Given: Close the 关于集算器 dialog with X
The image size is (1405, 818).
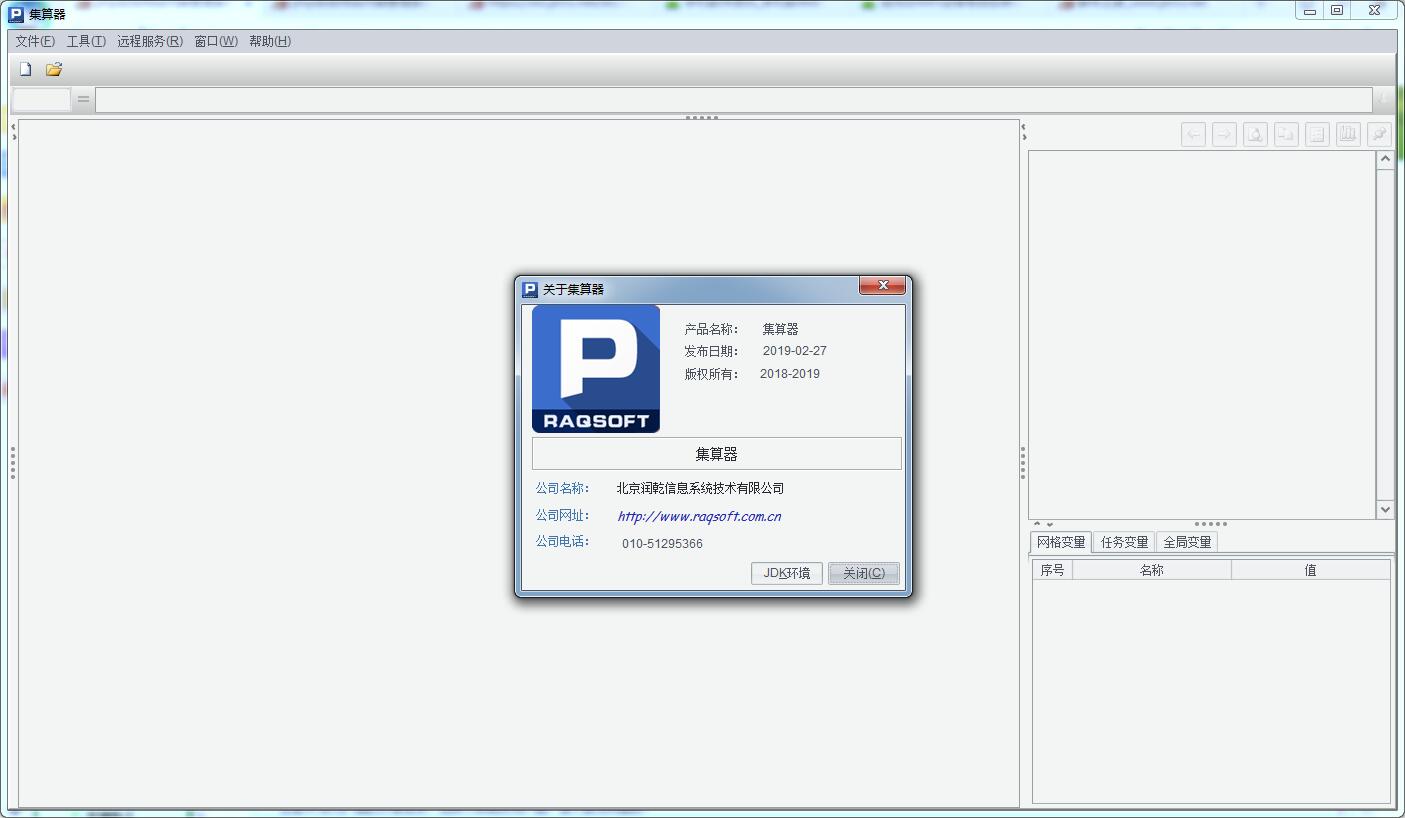Looking at the screenshot, I should (882, 286).
